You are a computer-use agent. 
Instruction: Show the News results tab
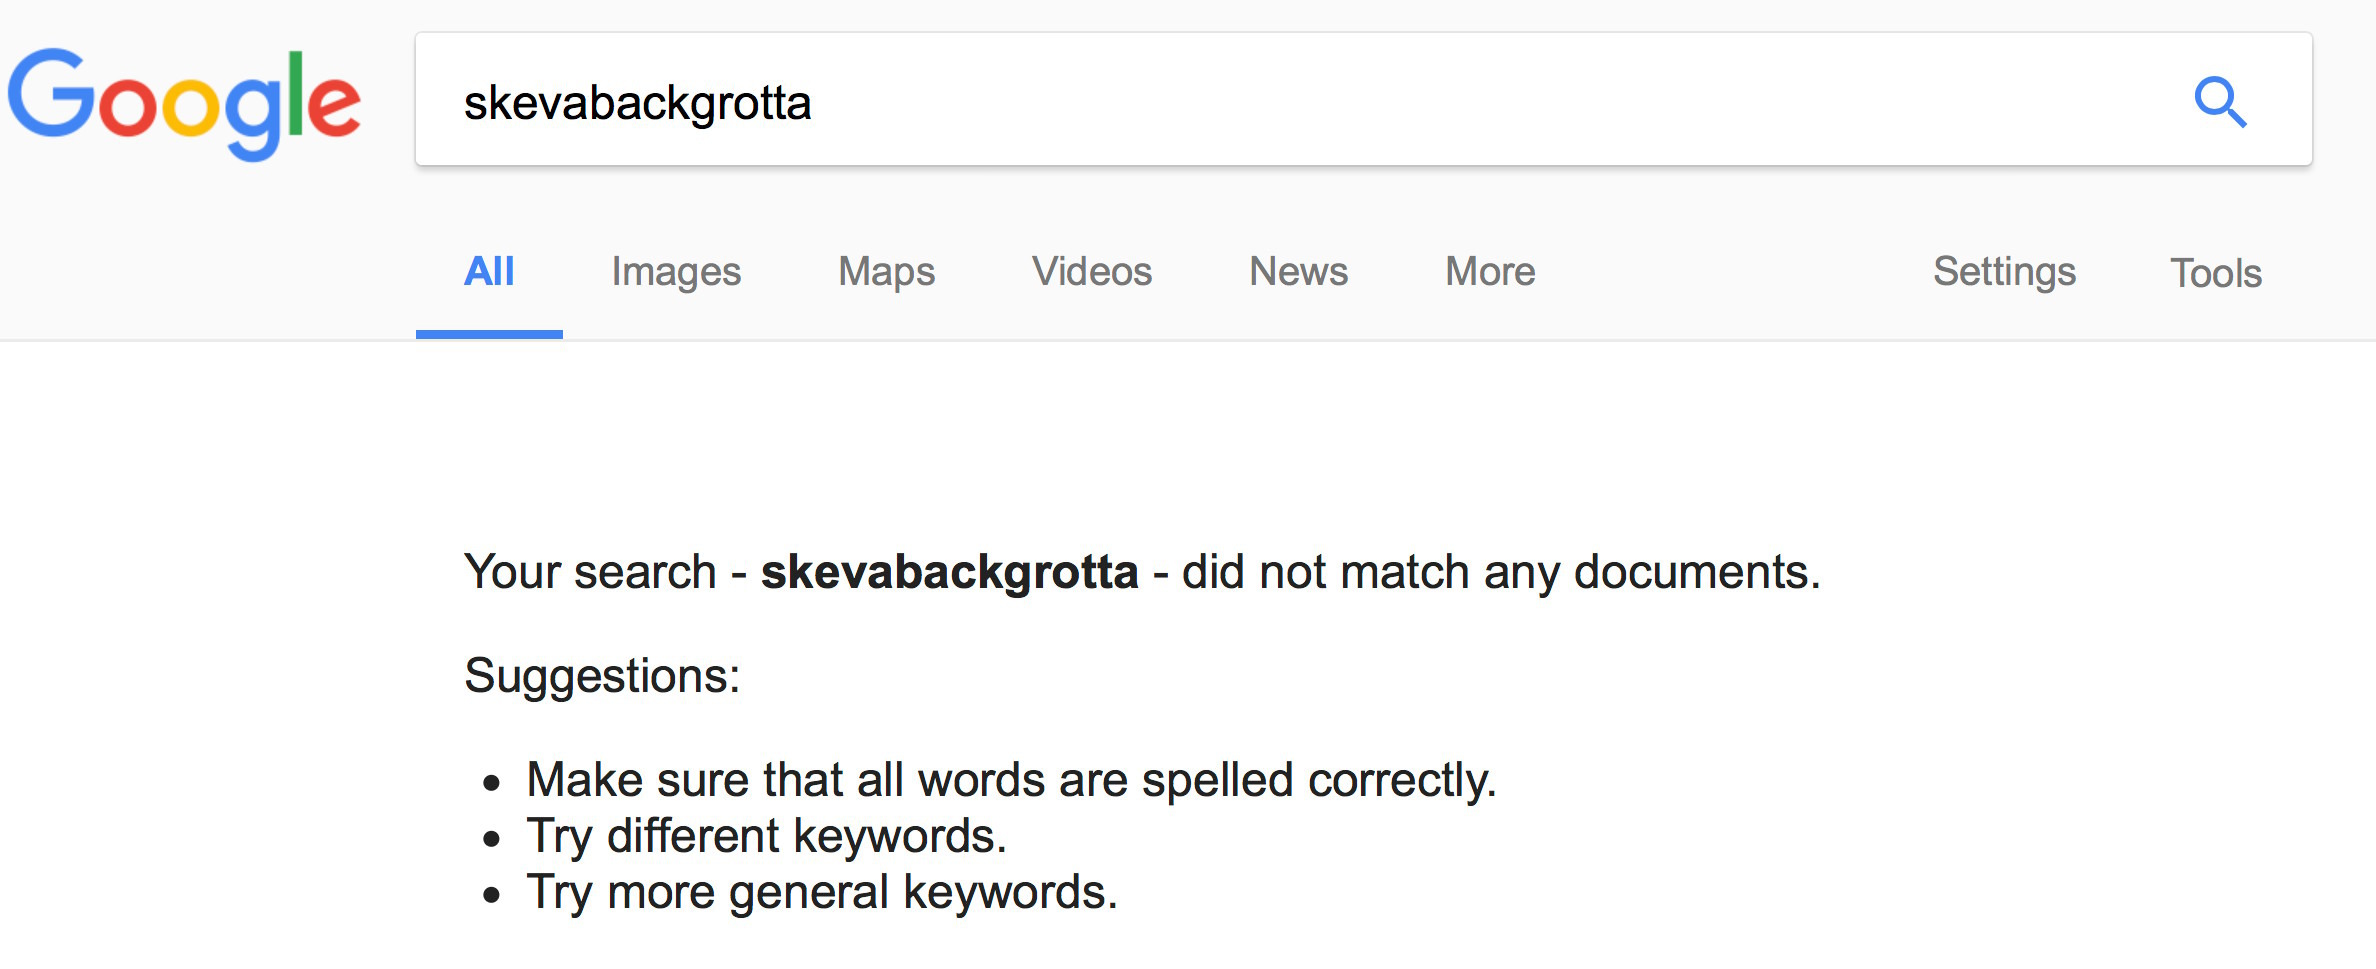tap(1298, 272)
